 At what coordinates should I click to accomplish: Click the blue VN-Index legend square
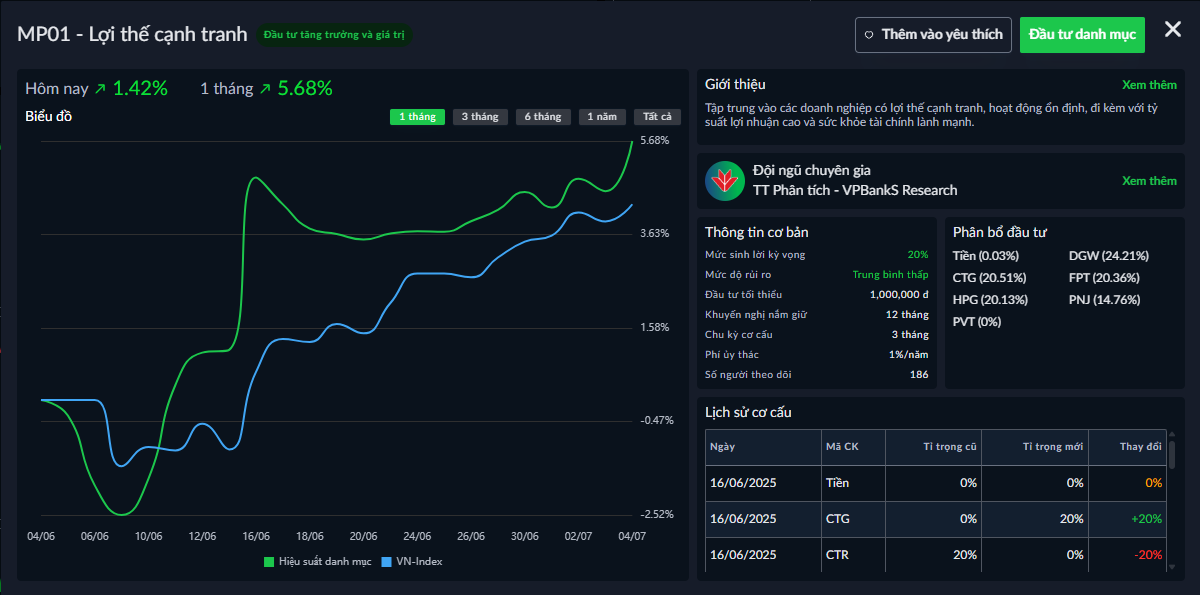[x=387, y=562]
